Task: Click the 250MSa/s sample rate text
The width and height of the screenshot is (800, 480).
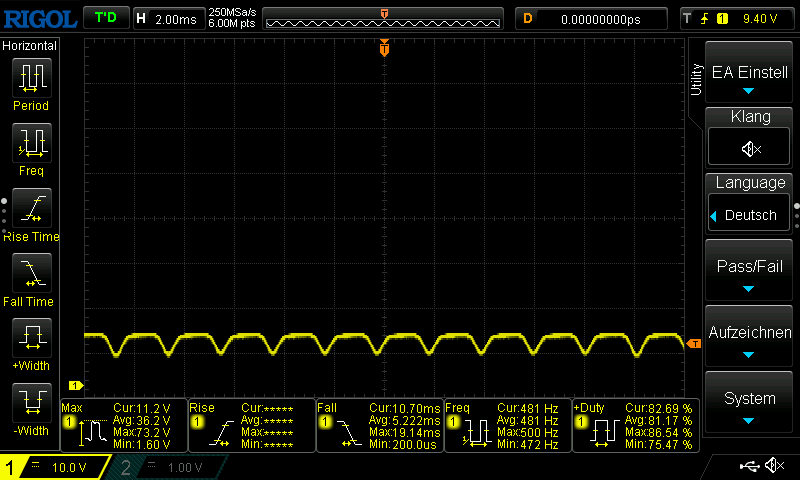Action: pyautogui.click(x=232, y=13)
